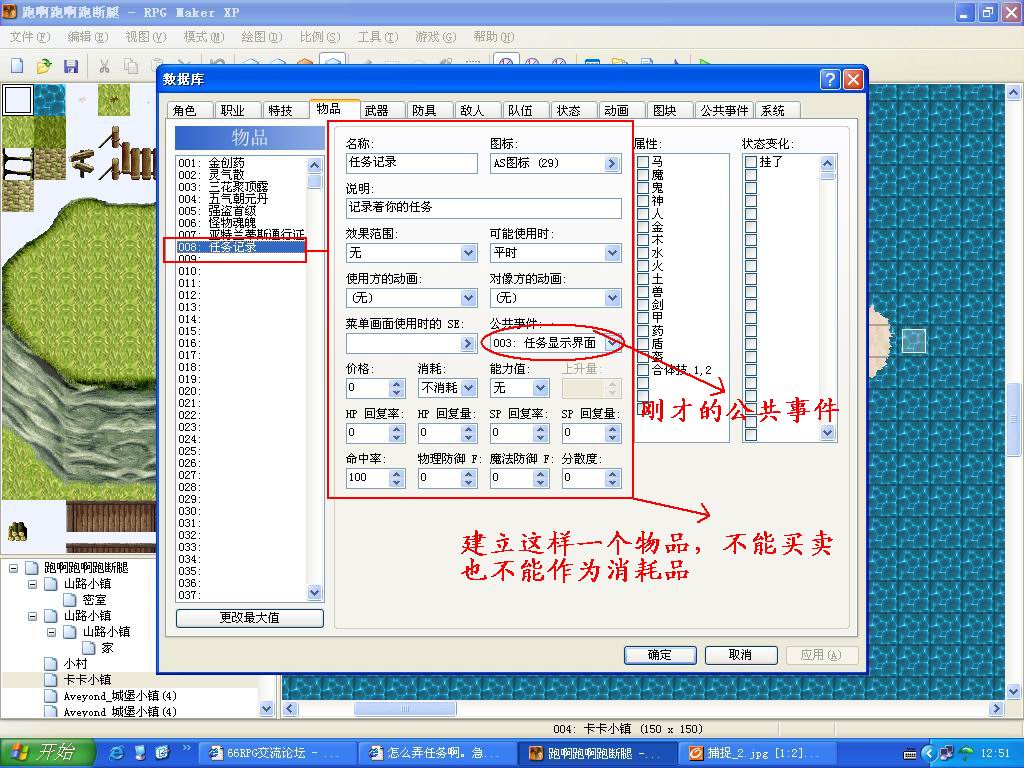Click the 取消 button
Viewport: 1024px width, 768px height.
(741, 654)
